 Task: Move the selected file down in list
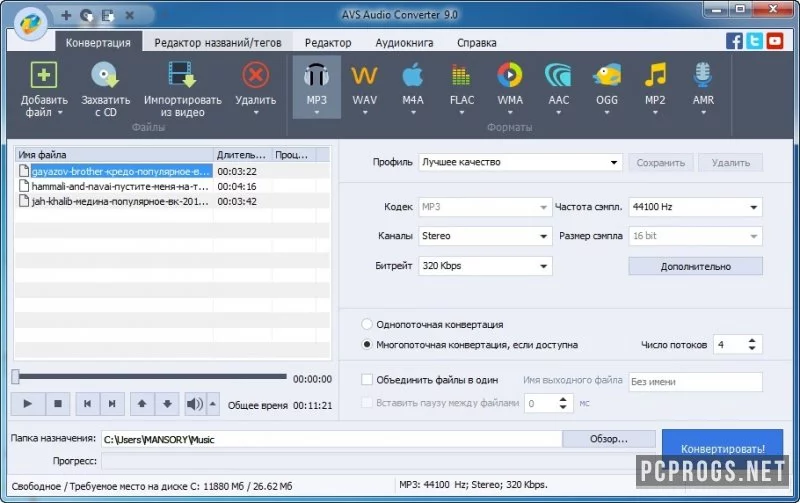click(167, 404)
